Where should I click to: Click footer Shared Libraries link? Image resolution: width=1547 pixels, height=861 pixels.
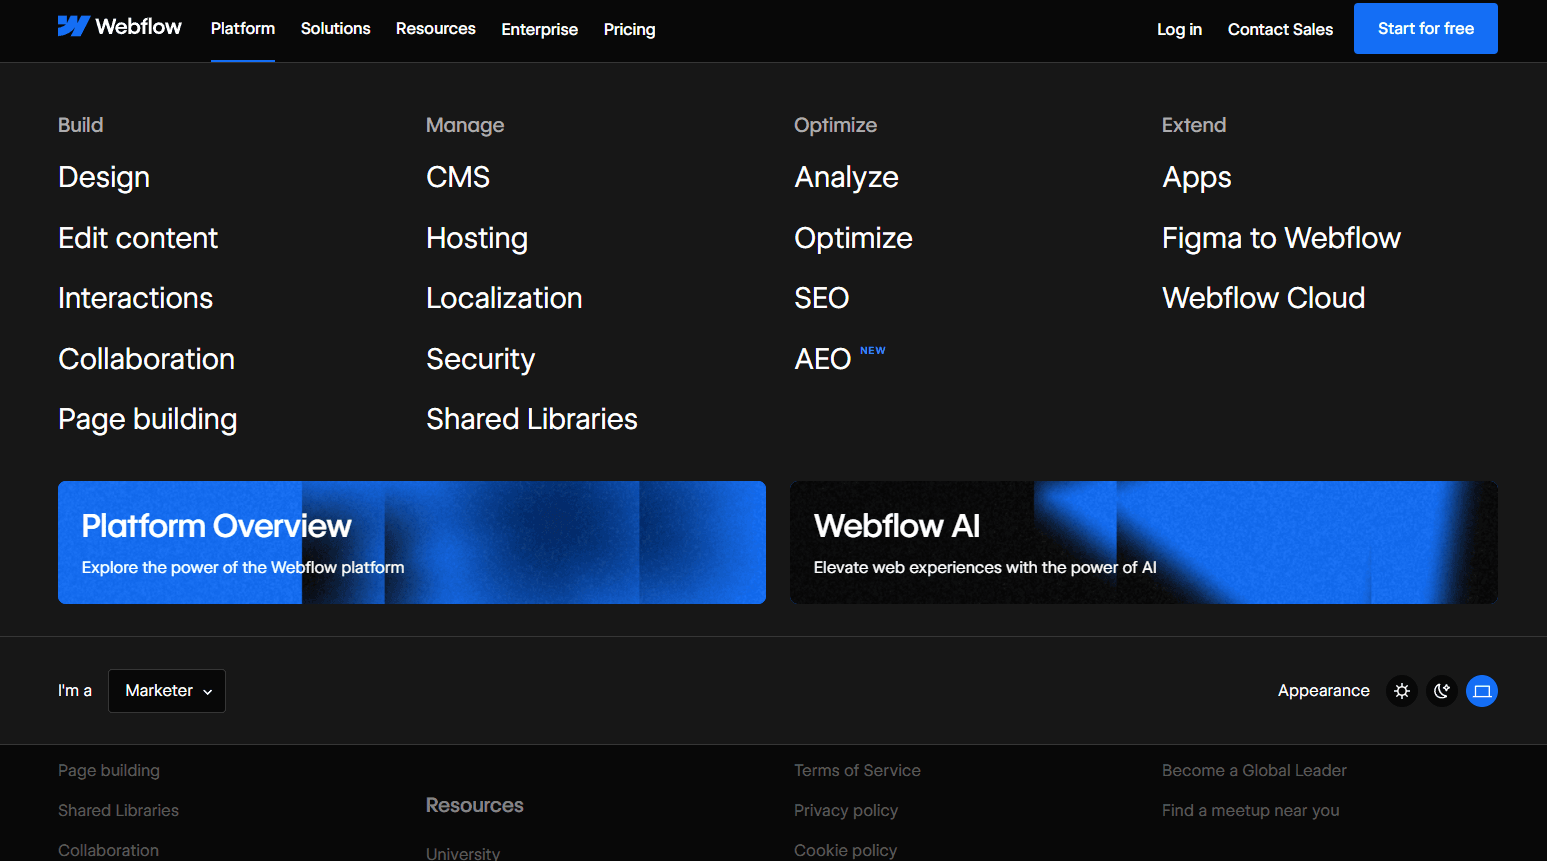(x=118, y=811)
